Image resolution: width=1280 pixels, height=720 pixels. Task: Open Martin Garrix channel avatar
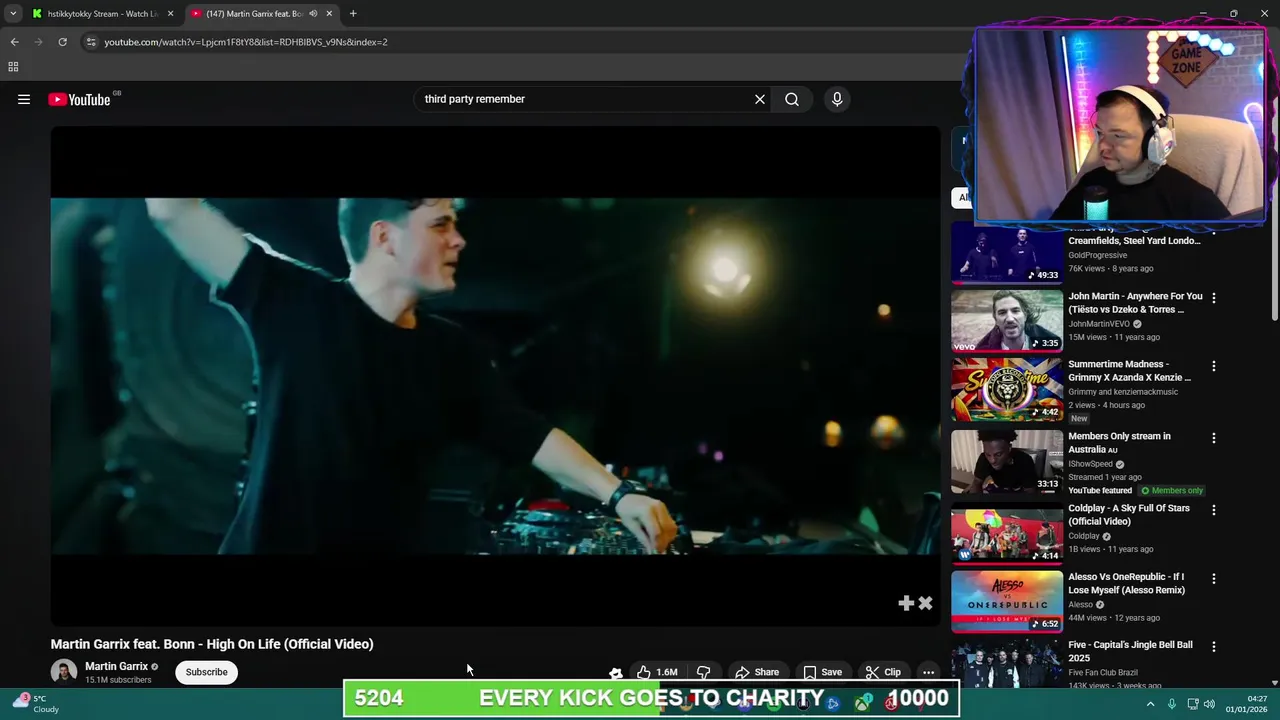point(64,672)
